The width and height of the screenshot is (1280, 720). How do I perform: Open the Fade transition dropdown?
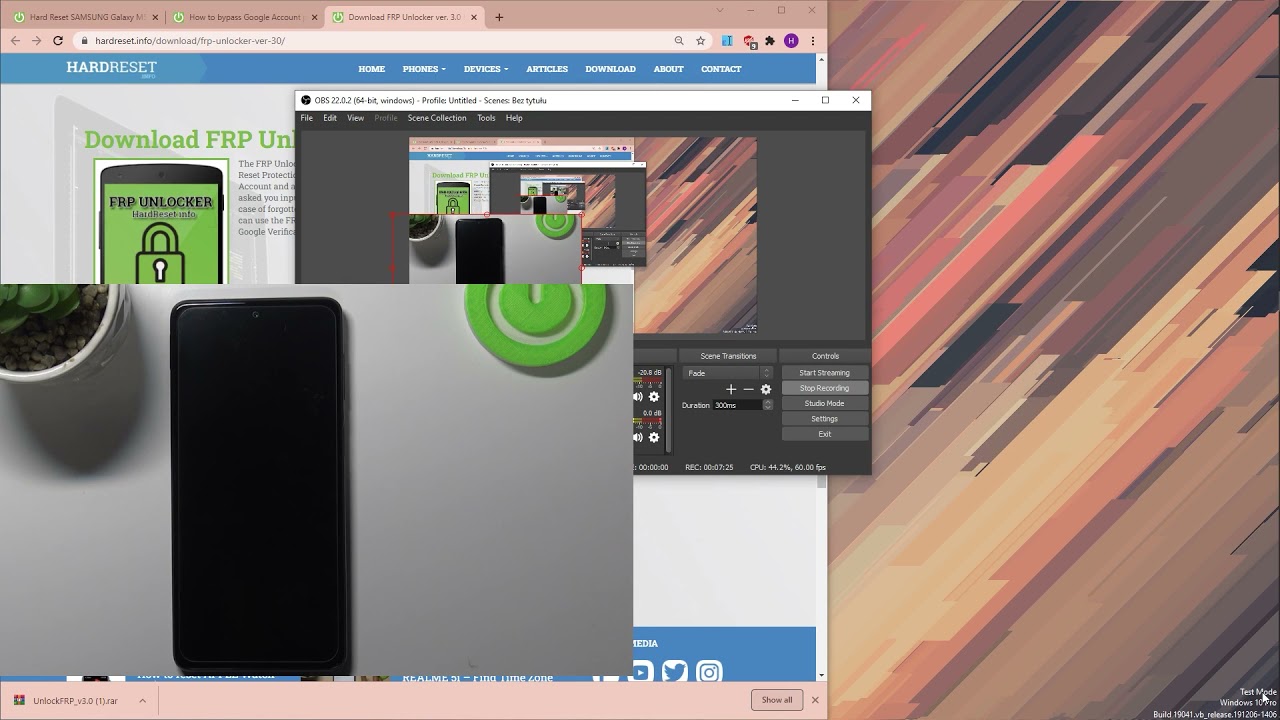(728, 373)
